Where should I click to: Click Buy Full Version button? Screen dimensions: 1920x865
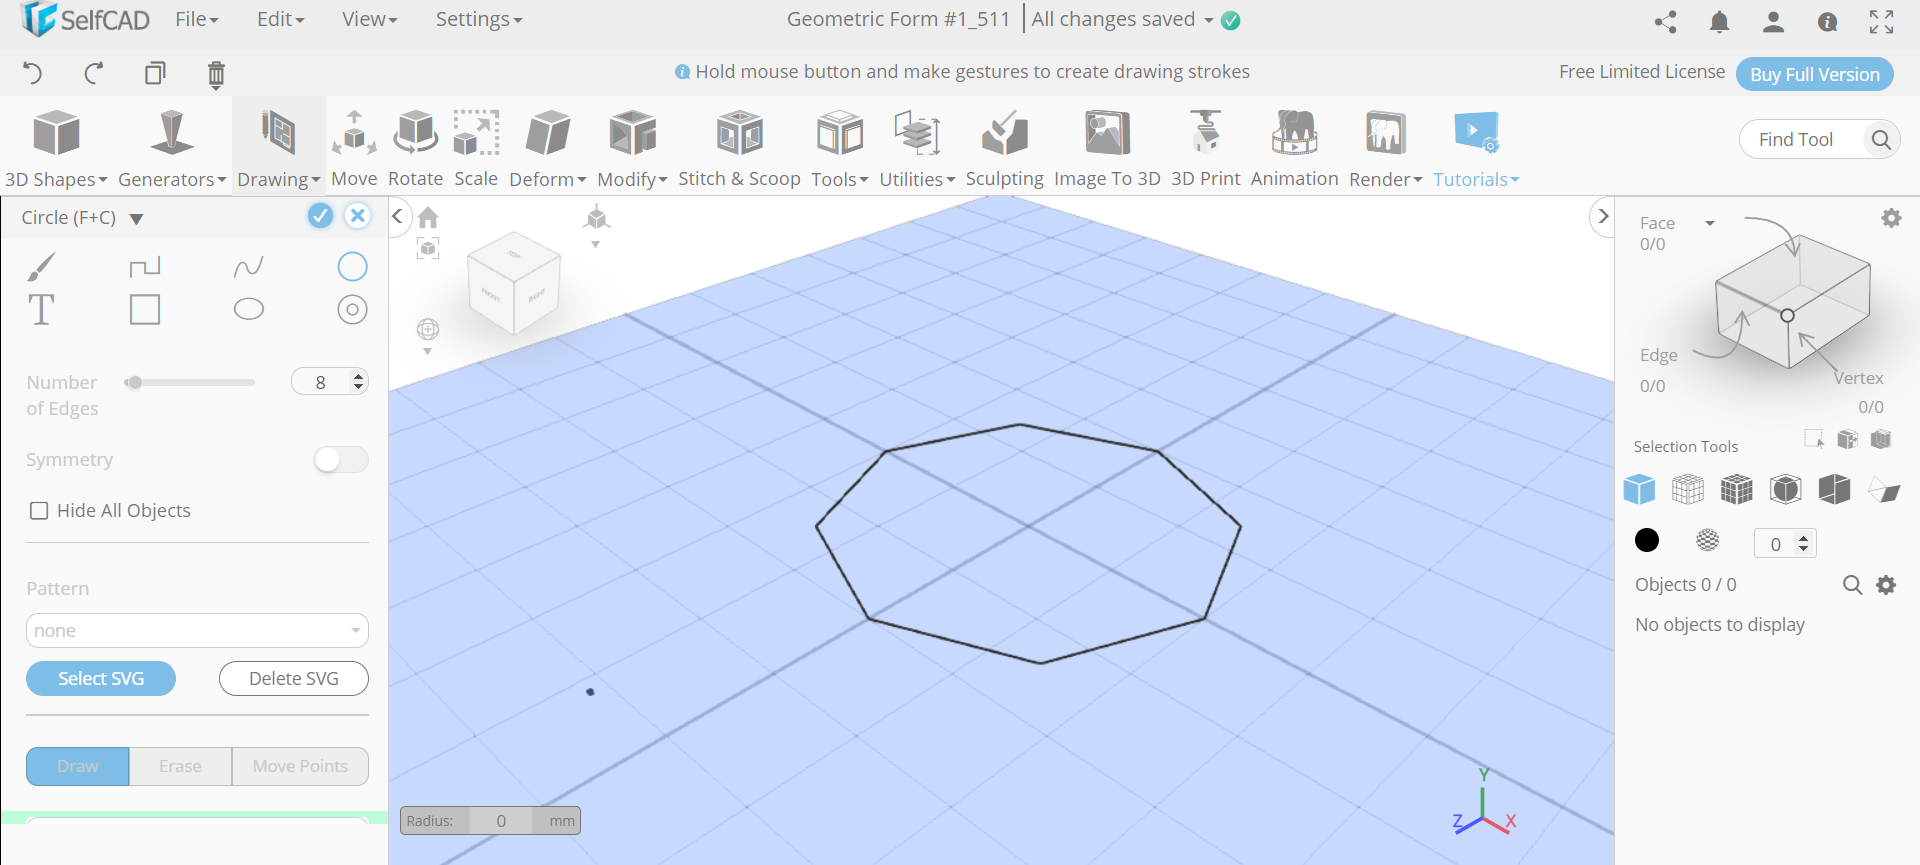[1815, 74]
